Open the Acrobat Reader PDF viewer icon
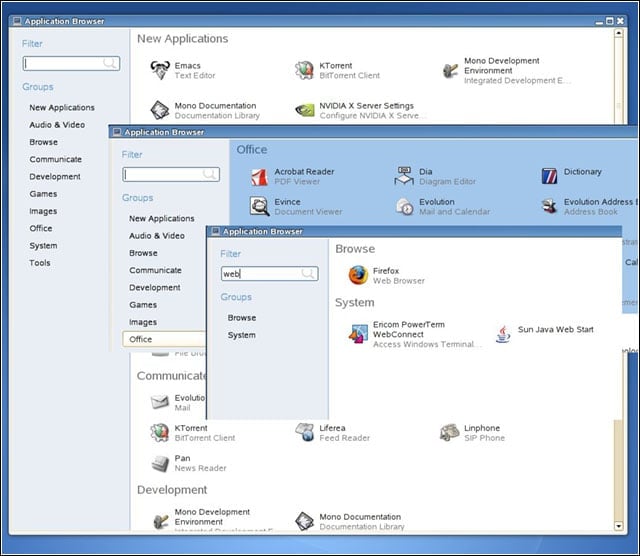This screenshot has width=640, height=556. 260,177
